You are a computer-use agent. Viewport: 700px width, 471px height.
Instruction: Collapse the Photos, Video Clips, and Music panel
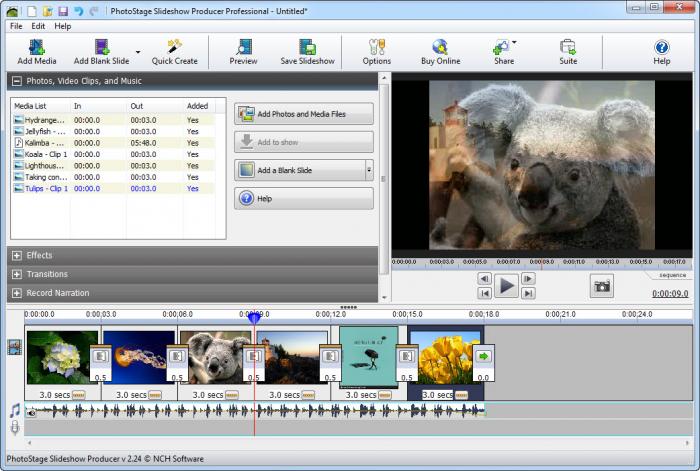coord(17,81)
